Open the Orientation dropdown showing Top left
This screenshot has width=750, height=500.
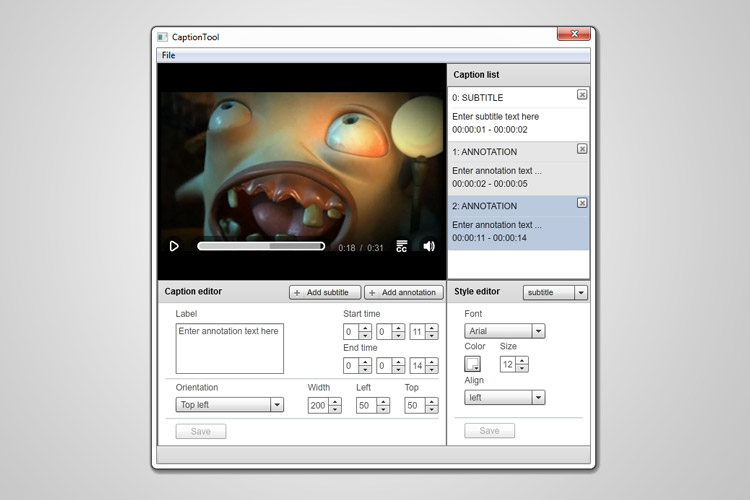[x=230, y=405]
